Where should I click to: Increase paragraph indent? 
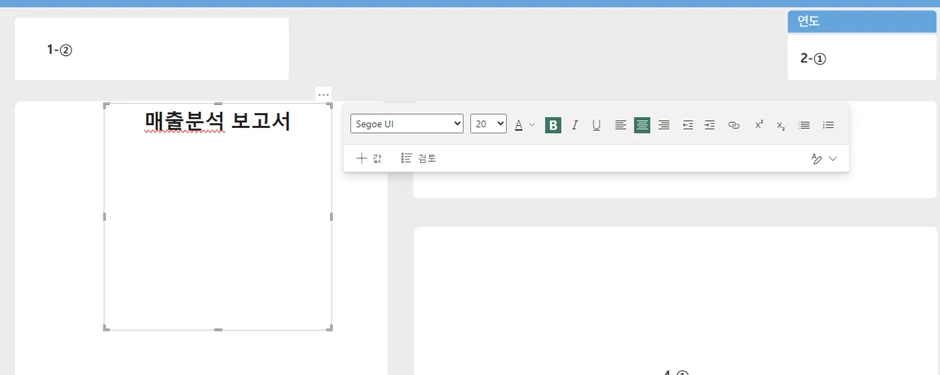709,125
